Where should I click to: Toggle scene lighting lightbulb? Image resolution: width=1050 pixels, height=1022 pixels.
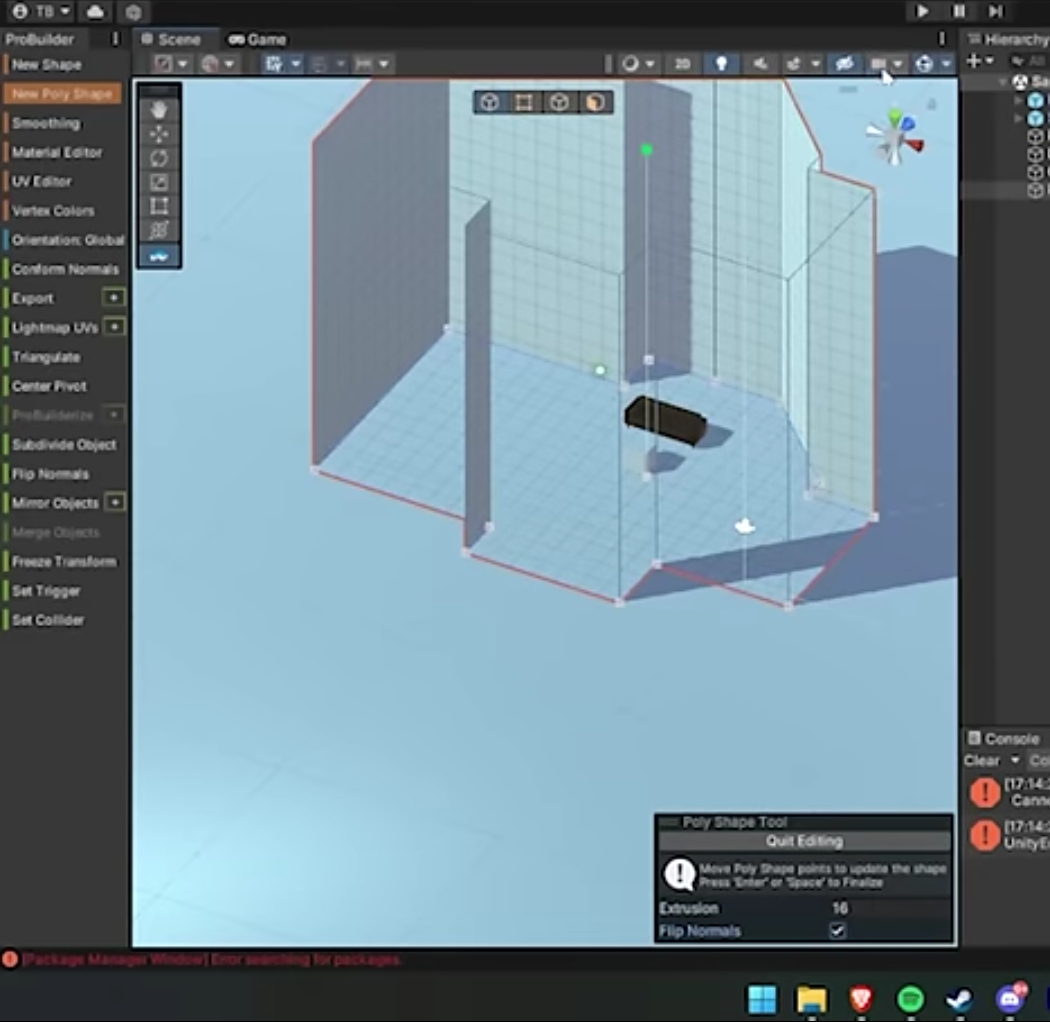(721, 64)
